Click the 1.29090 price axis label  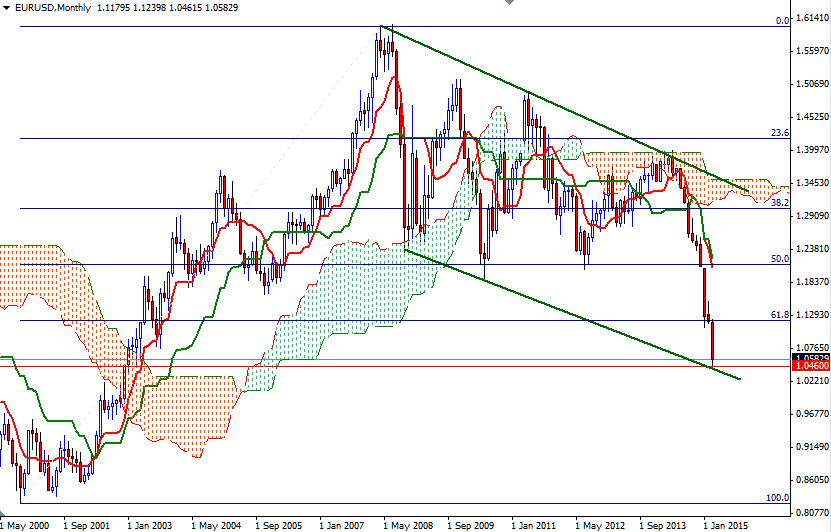point(812,216)
